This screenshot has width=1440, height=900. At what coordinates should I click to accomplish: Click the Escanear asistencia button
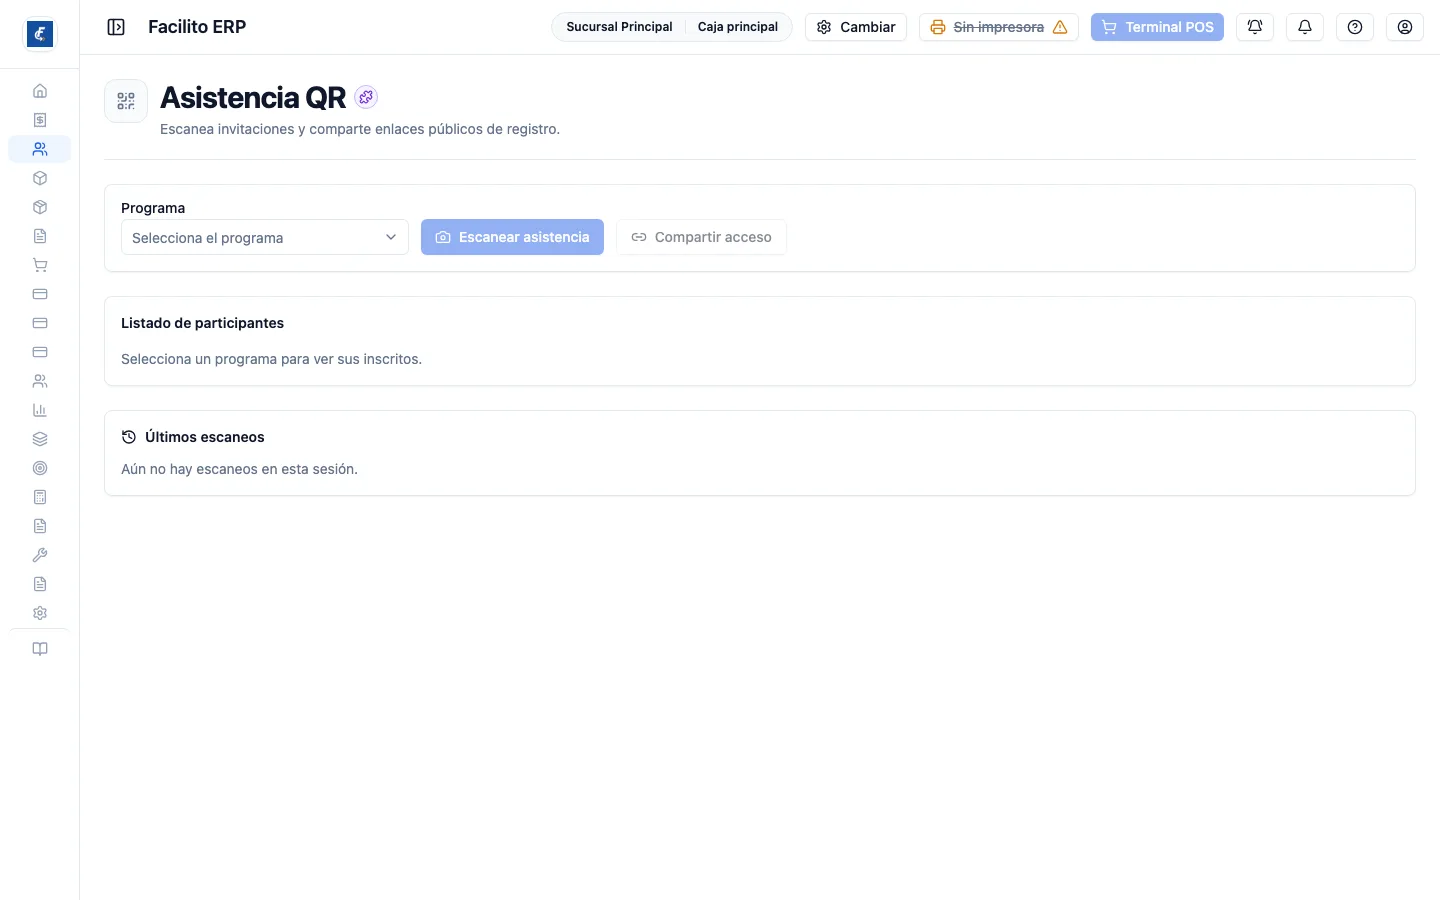[x=512, y=237]
